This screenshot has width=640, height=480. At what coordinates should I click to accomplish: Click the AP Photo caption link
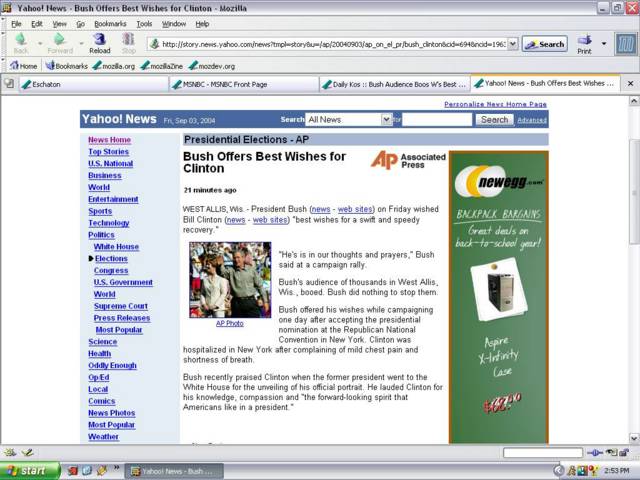pos(230,323)
